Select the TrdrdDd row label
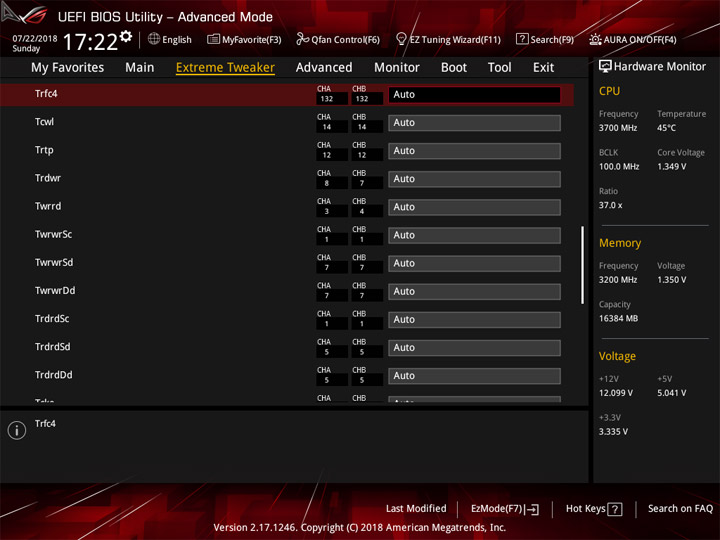This screenshot has height=540, width=720. pyautogui.click(x=53, y=375)
